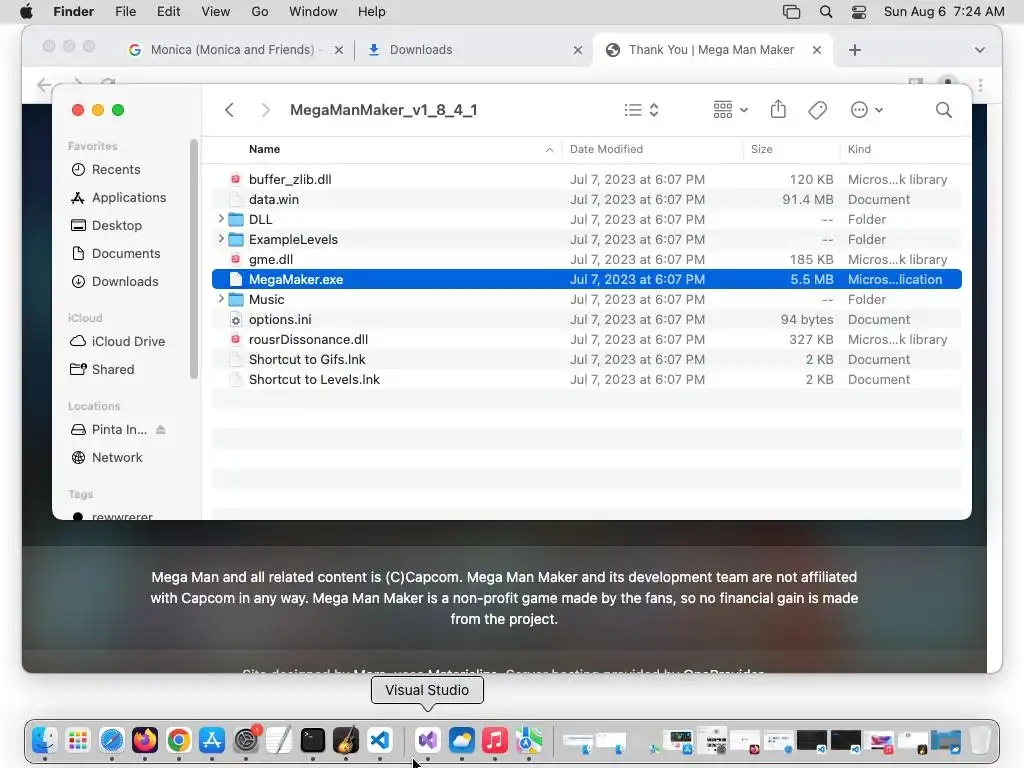Switch to the Monica and Friends browser tab

click(232, 50)
